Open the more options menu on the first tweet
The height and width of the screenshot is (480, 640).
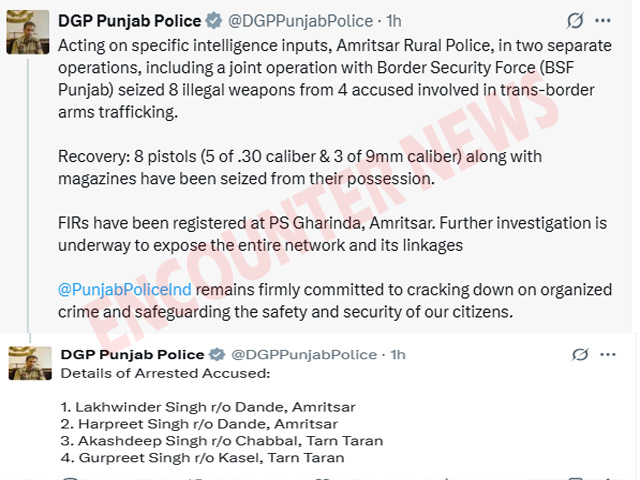coord(603,20)
